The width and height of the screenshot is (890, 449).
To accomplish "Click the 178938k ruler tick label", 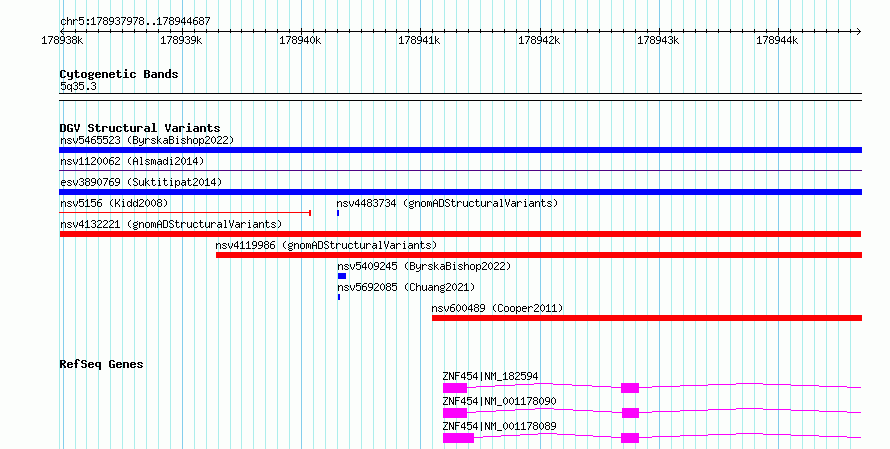I will click(62, 40).
